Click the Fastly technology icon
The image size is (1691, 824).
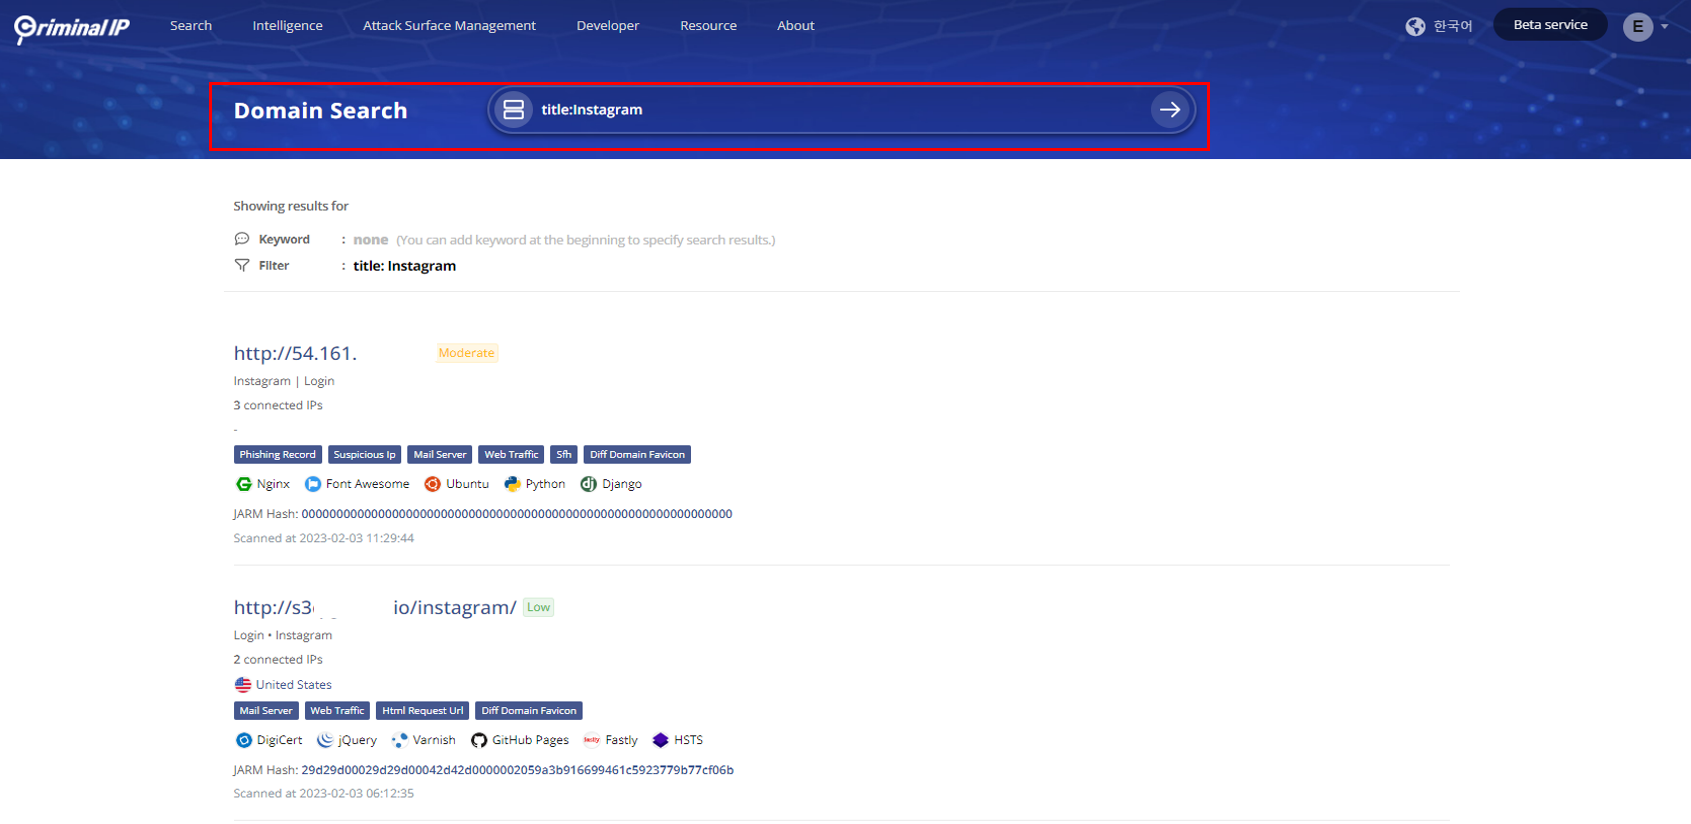591,740
